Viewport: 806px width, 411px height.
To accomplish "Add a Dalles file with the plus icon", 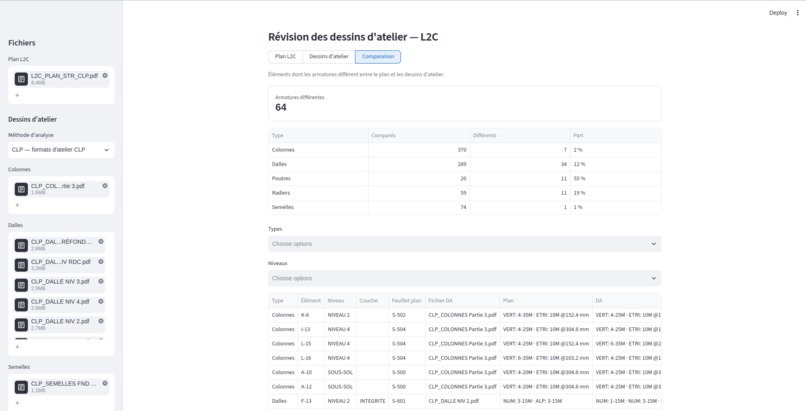I will click(17, 347).
